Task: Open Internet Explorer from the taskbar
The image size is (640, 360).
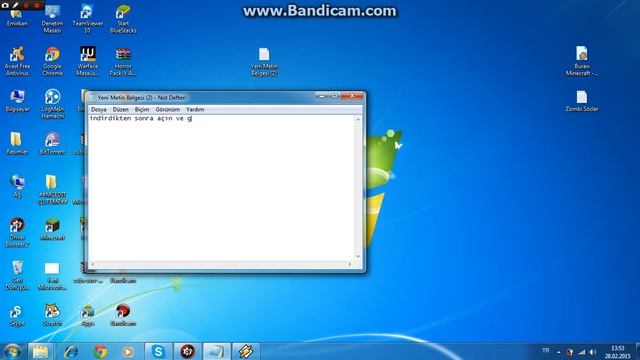Action: point(71,351)
